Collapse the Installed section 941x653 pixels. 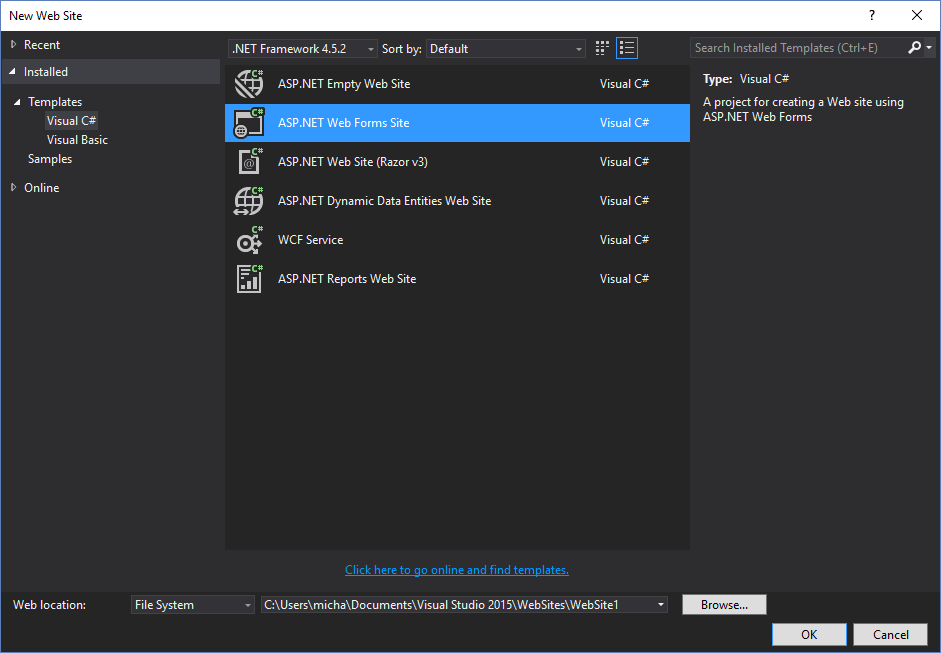[x=13, y=71]
